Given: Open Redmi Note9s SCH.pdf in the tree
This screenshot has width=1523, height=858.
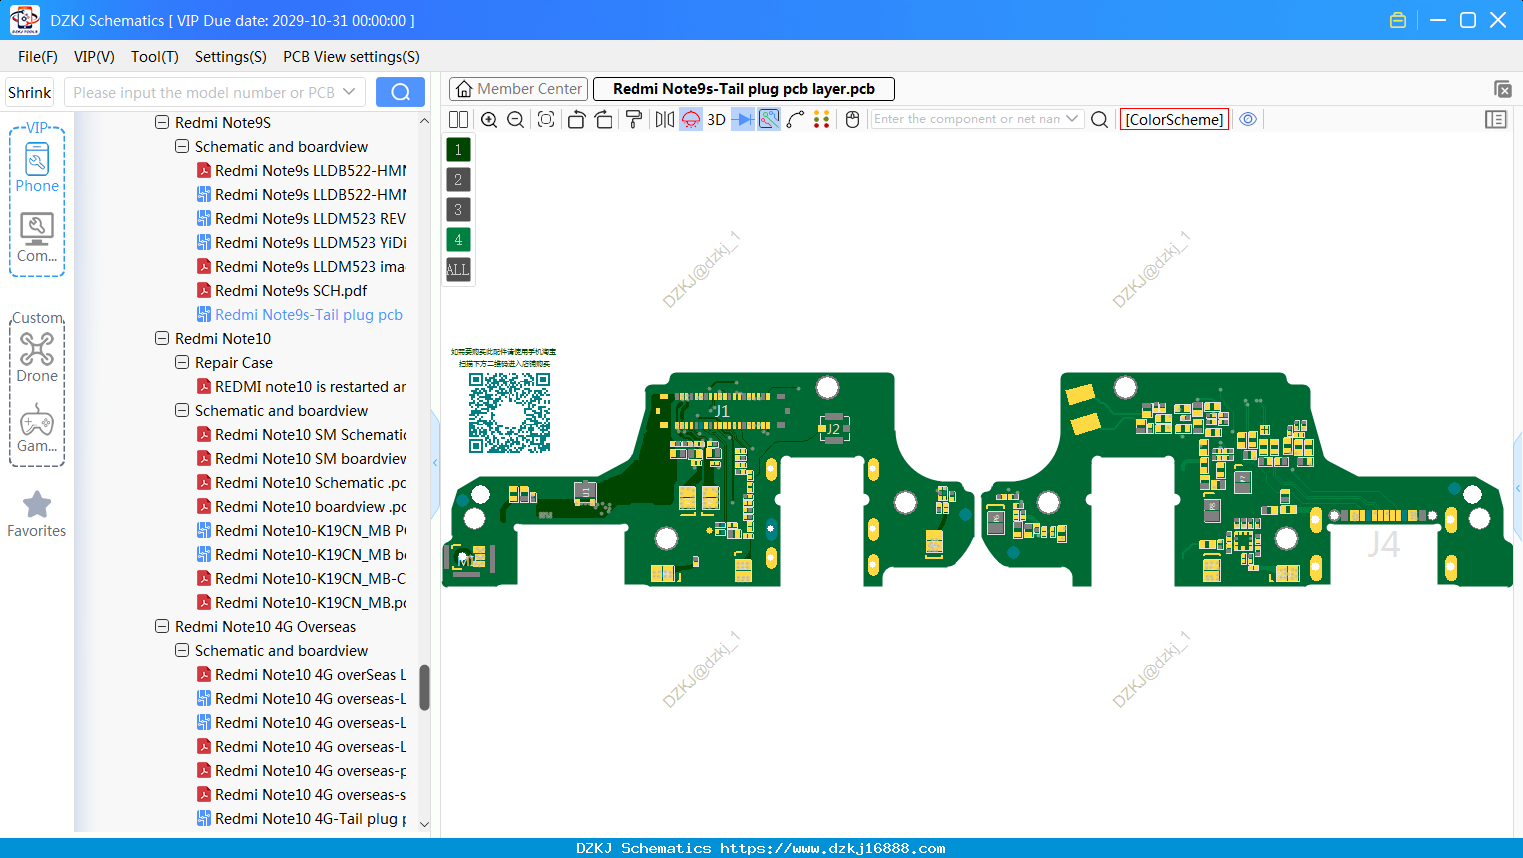Looking at the screenshot, I should point(291,290).
